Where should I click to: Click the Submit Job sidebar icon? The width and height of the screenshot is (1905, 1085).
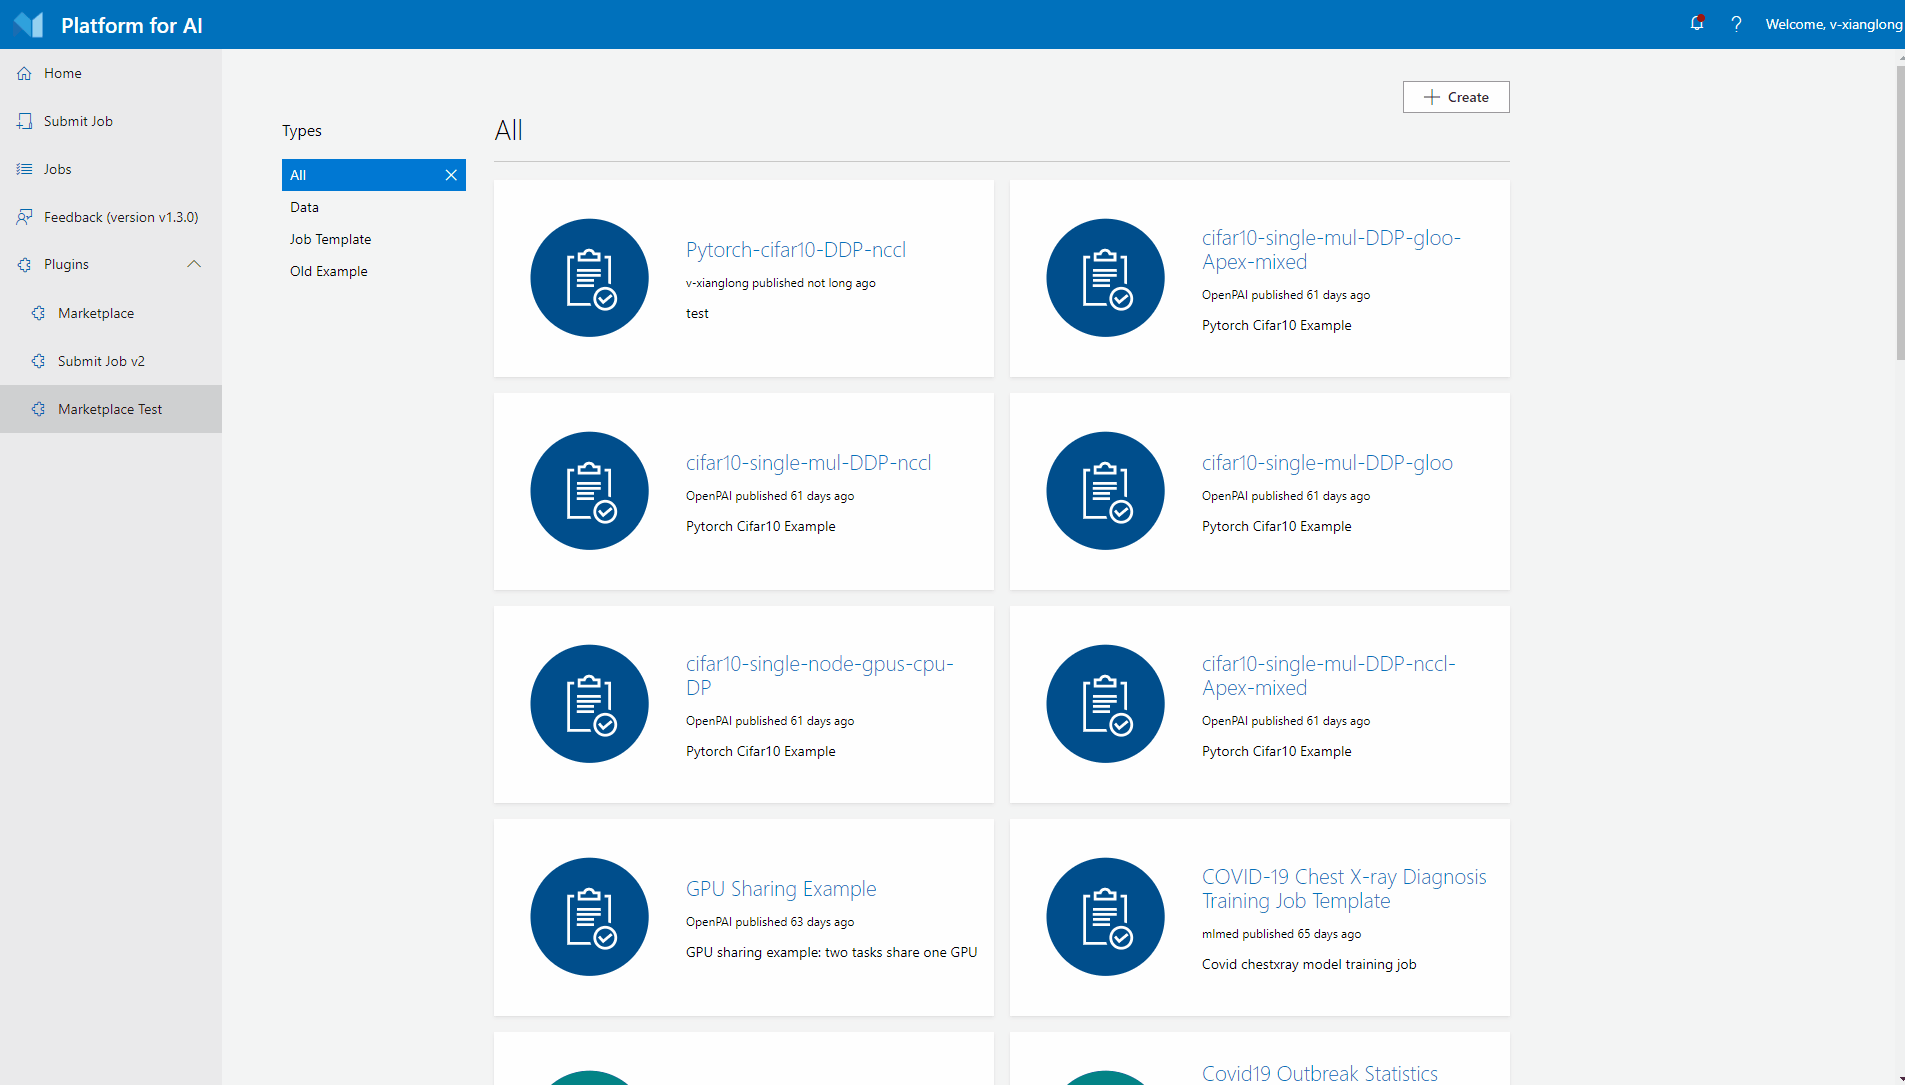tap(25, 121)
